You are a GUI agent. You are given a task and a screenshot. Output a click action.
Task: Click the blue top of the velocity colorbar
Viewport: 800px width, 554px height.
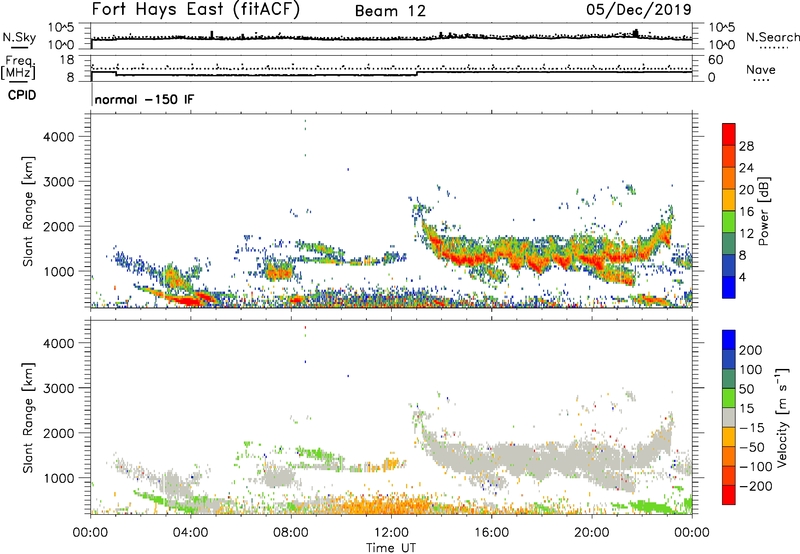[x=729, y=340]
